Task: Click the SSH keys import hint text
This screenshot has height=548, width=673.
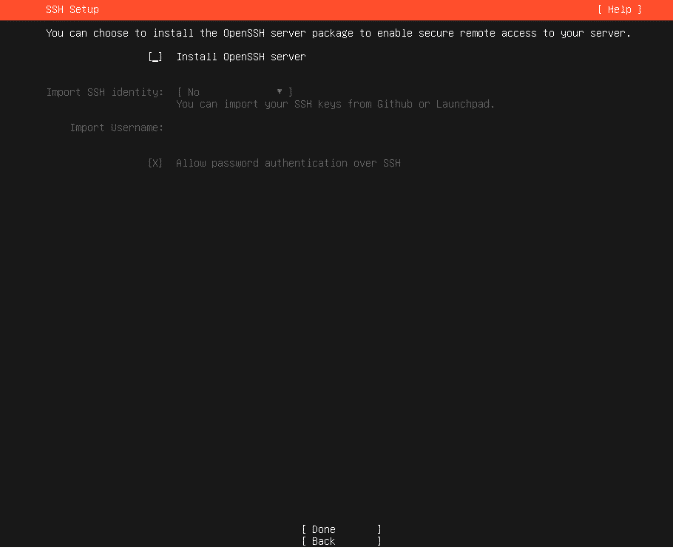Action: pos(335,104)
